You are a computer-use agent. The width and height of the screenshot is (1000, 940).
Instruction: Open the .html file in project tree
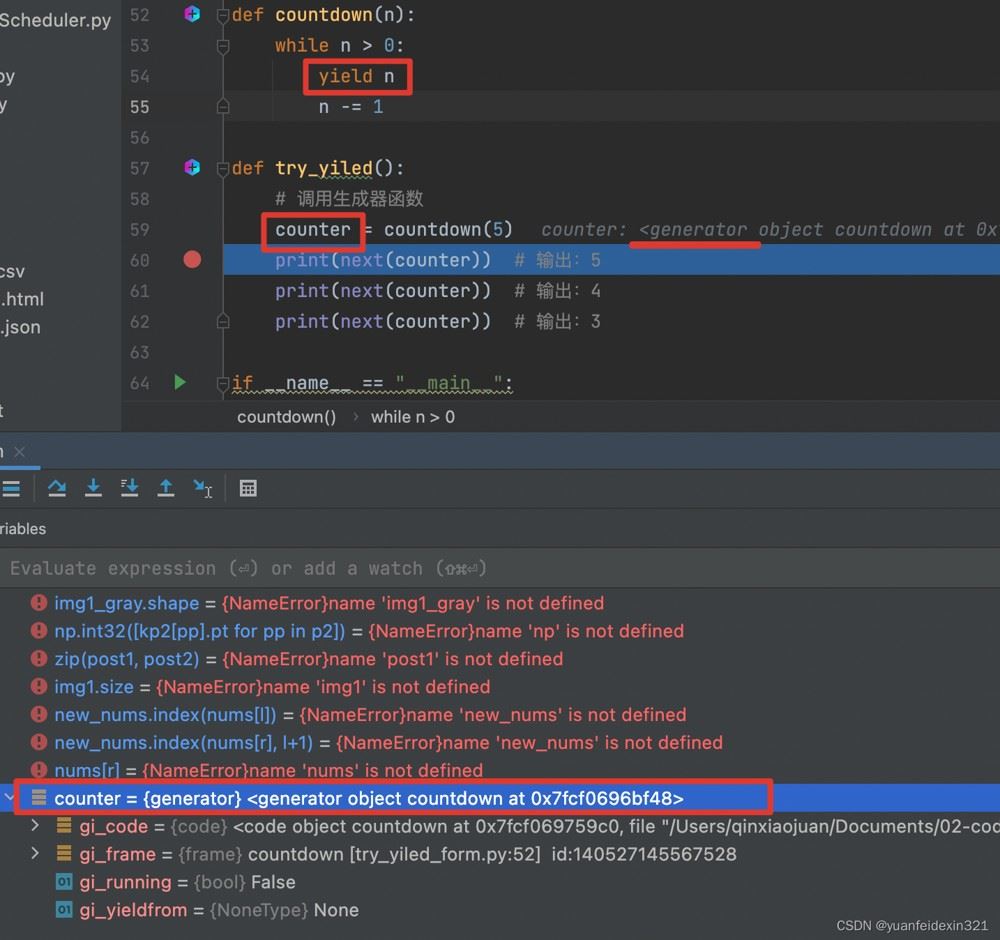22,299
